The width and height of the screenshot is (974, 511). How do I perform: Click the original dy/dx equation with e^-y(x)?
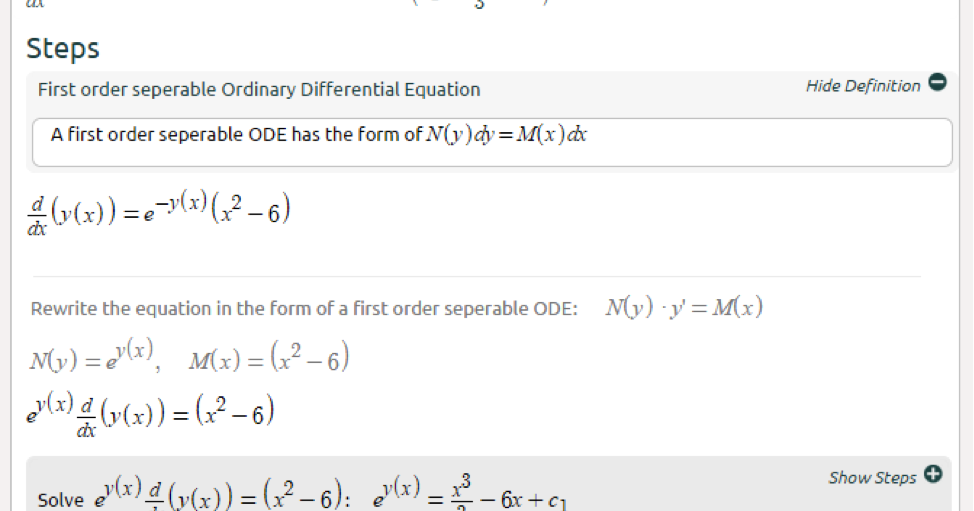pos(158,214)
